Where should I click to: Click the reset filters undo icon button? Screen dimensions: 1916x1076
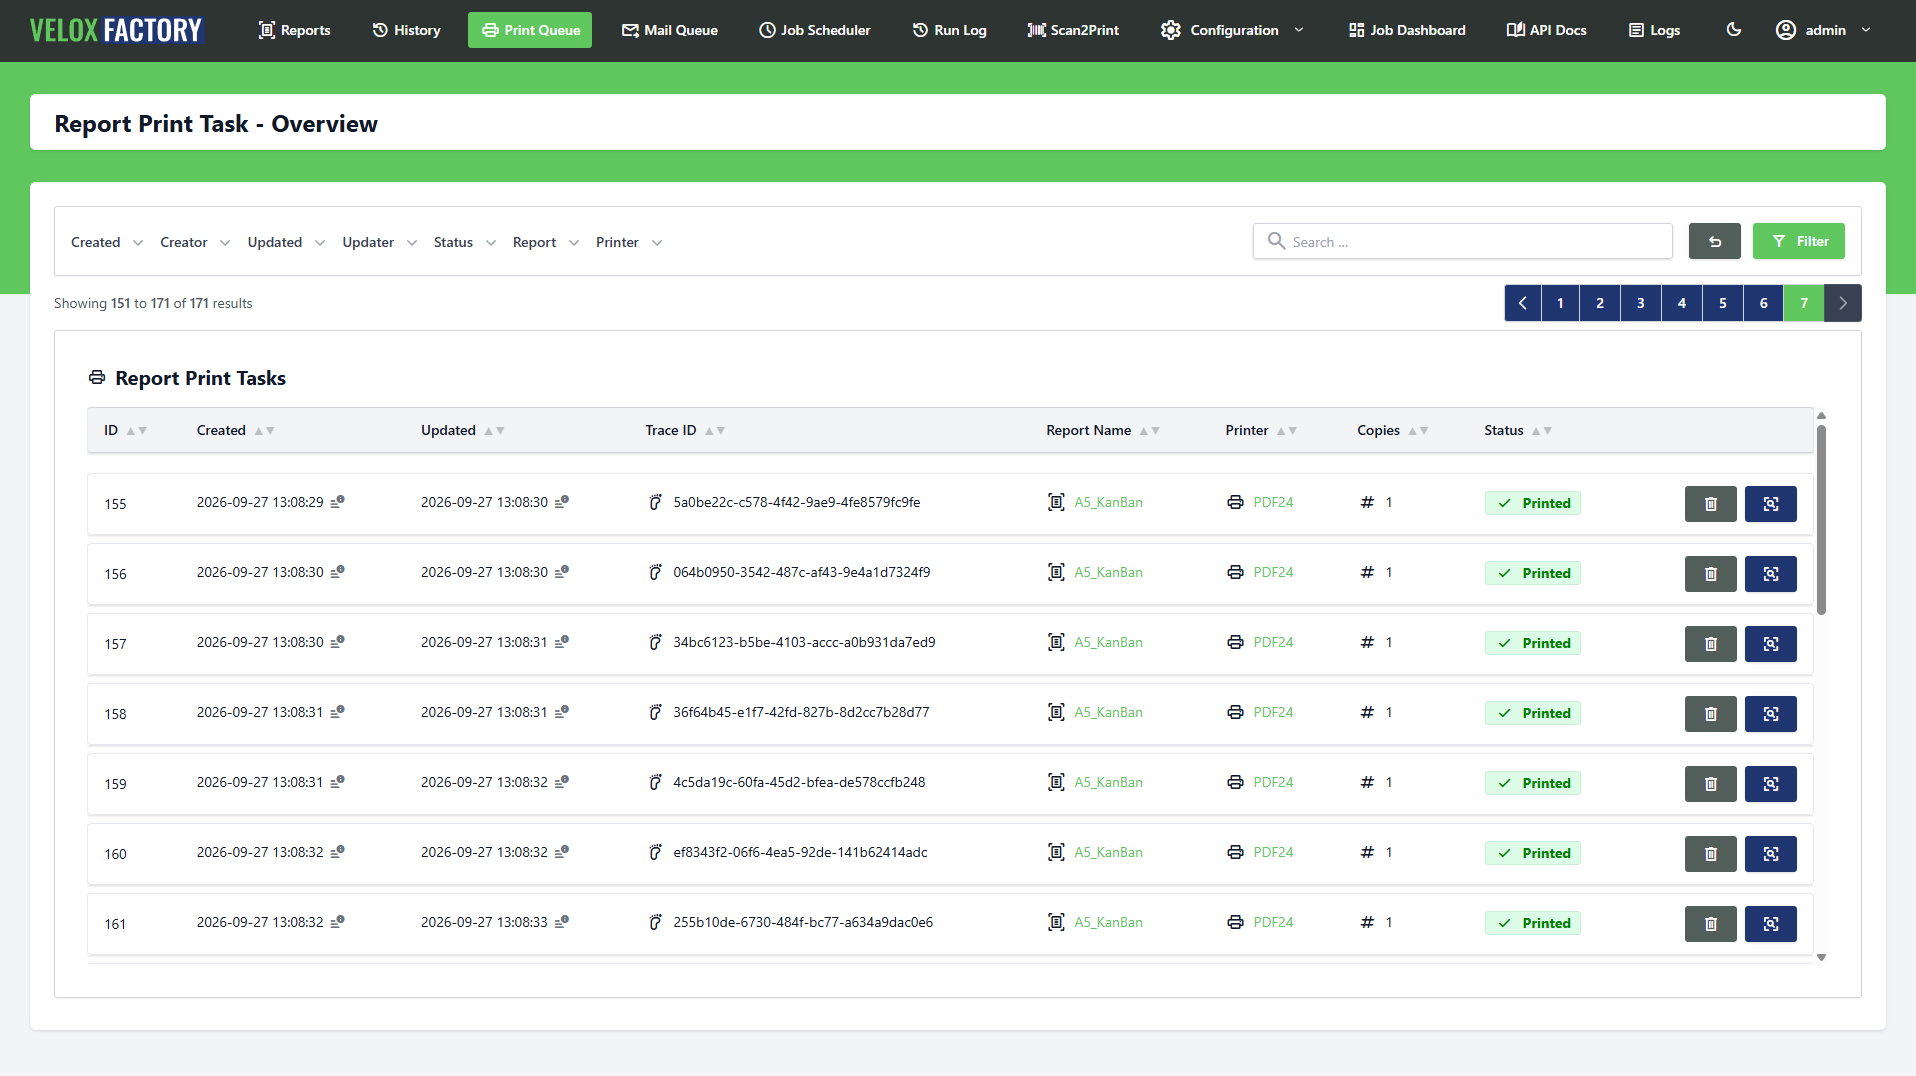[1715, 241]
